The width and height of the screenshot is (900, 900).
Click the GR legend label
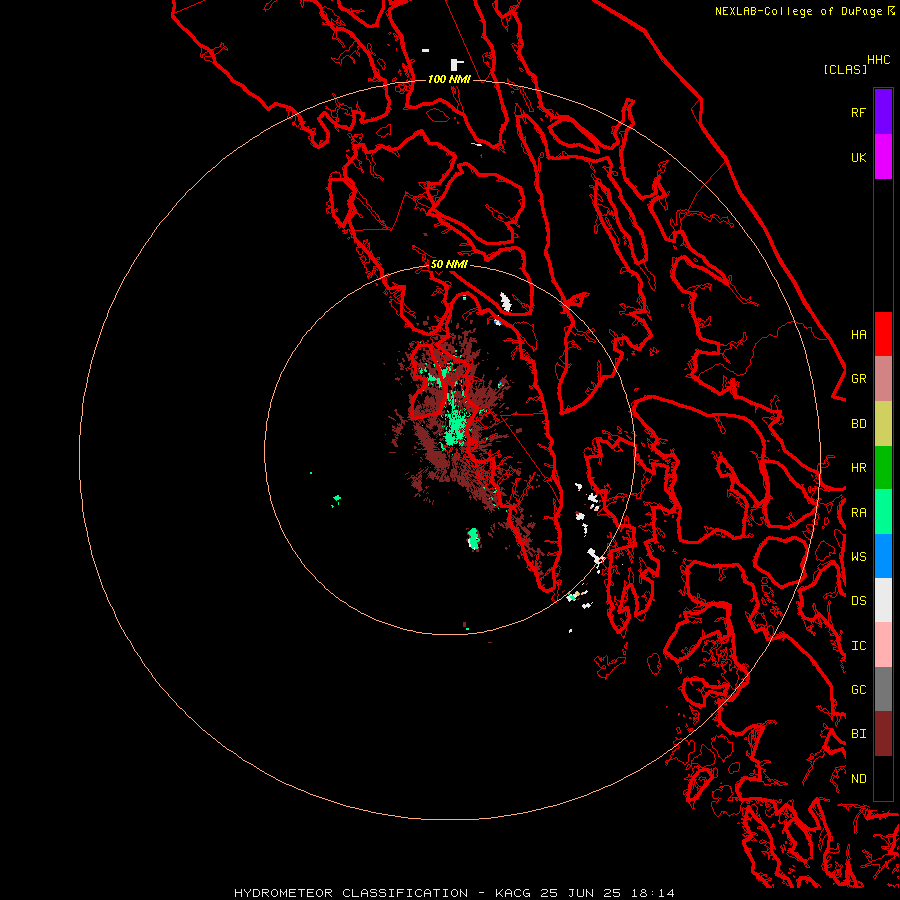[x=858, y=379]
